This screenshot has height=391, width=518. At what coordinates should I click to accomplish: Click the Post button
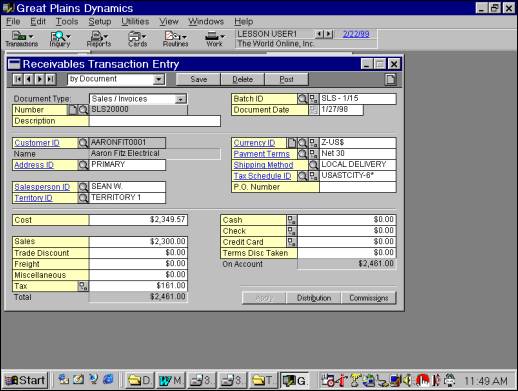click(286, 79)
